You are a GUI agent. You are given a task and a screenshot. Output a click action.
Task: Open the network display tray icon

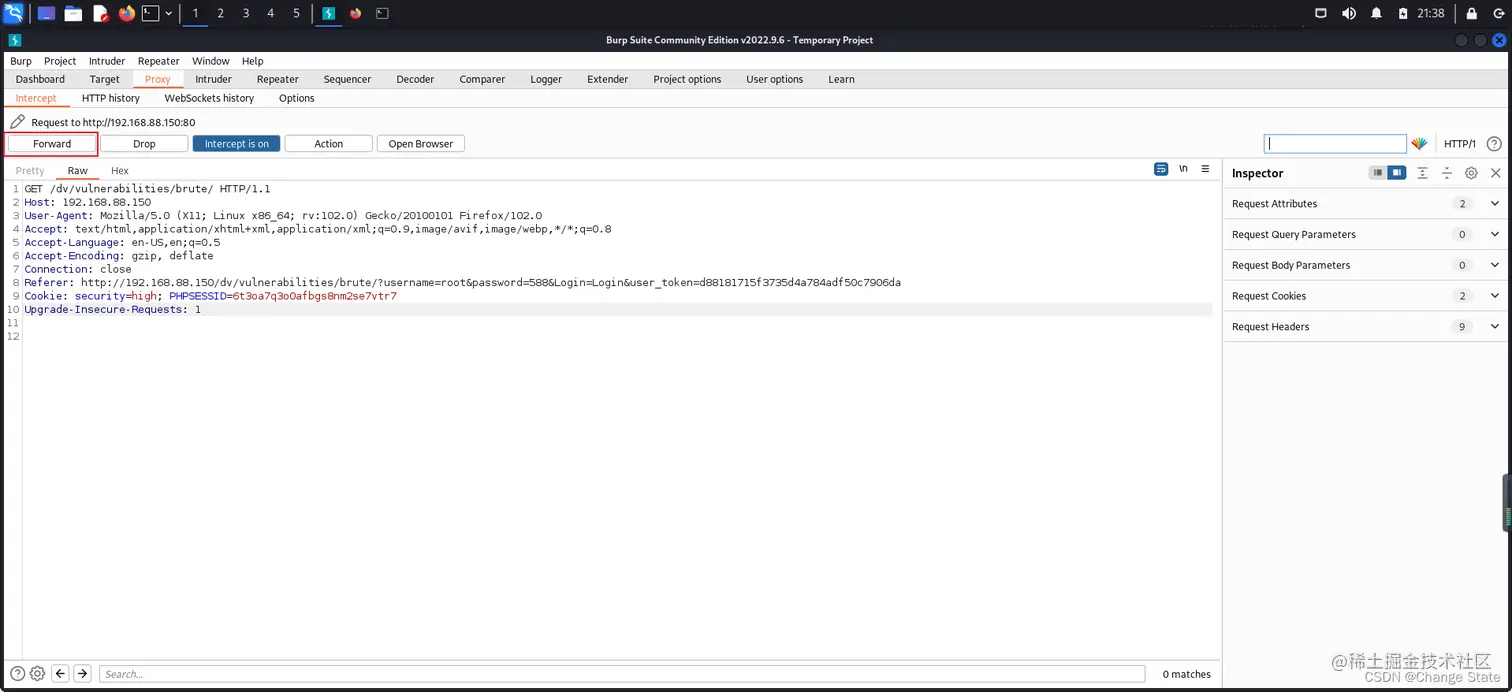[1321, 14]
